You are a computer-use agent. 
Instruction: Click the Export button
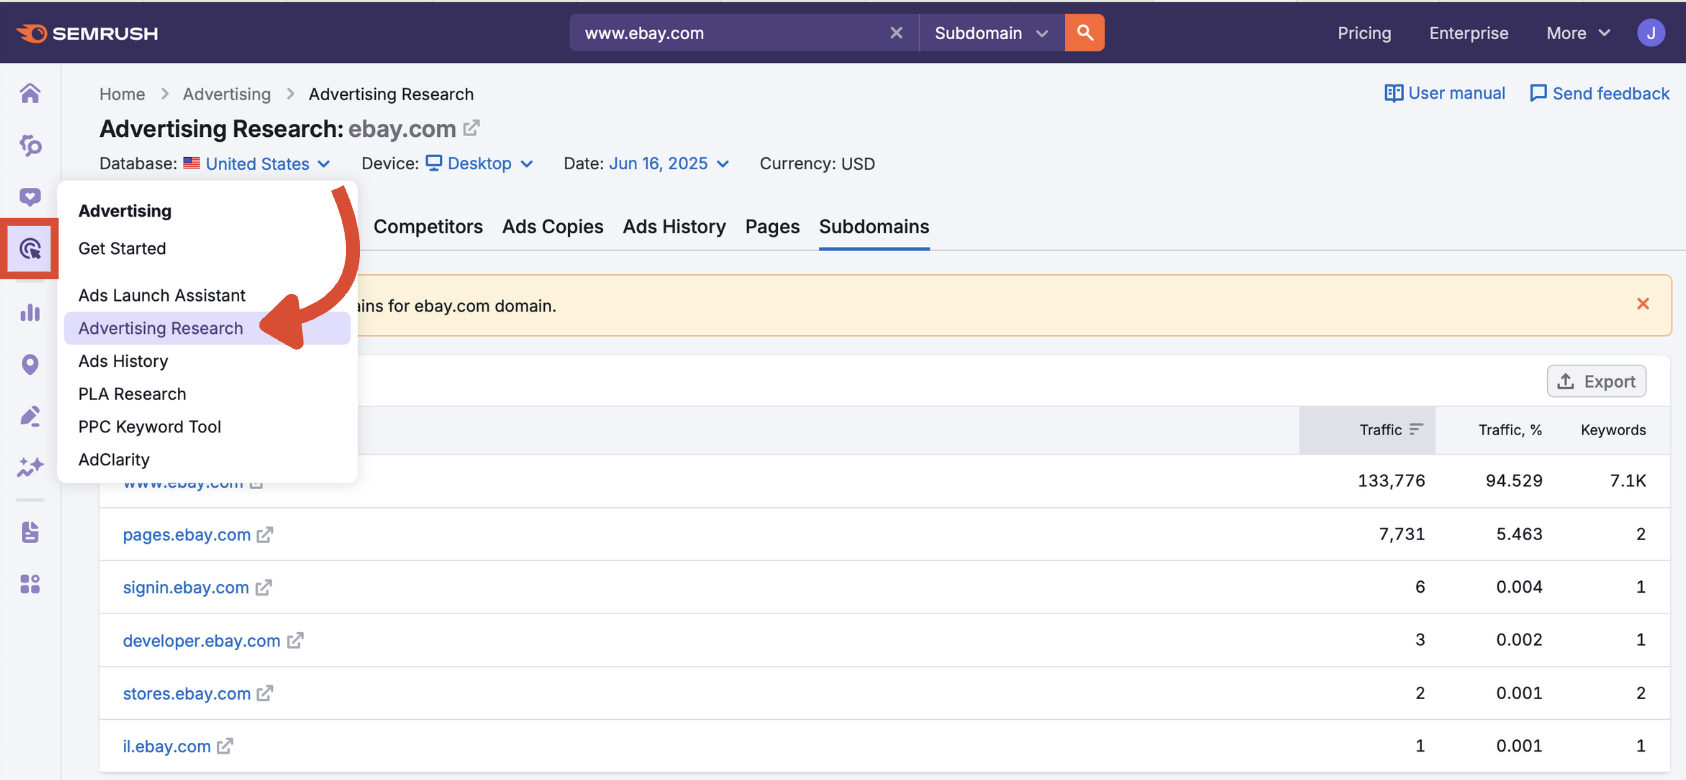point(1596,381)
